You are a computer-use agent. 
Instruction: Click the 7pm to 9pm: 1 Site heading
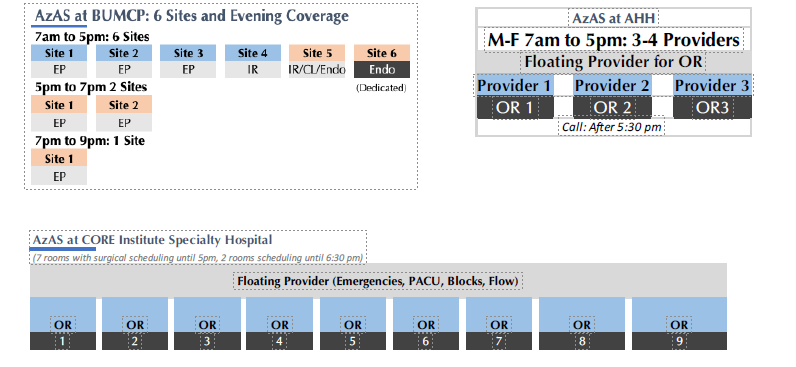(x=90, y=141)
